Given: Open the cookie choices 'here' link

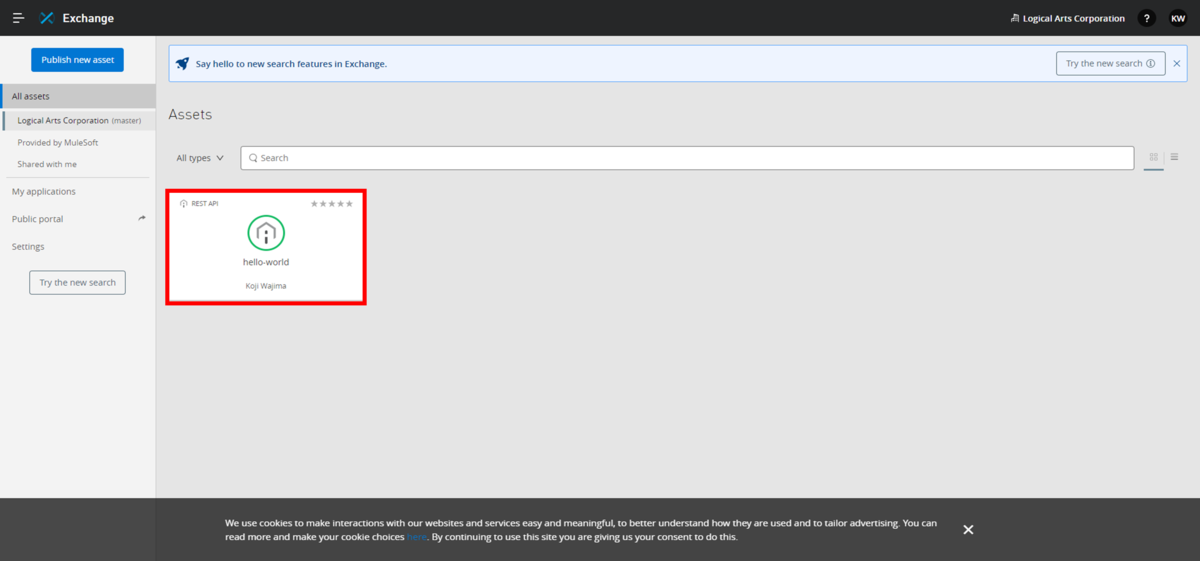Looking at the screenshot, I should (x=416, y=537).
